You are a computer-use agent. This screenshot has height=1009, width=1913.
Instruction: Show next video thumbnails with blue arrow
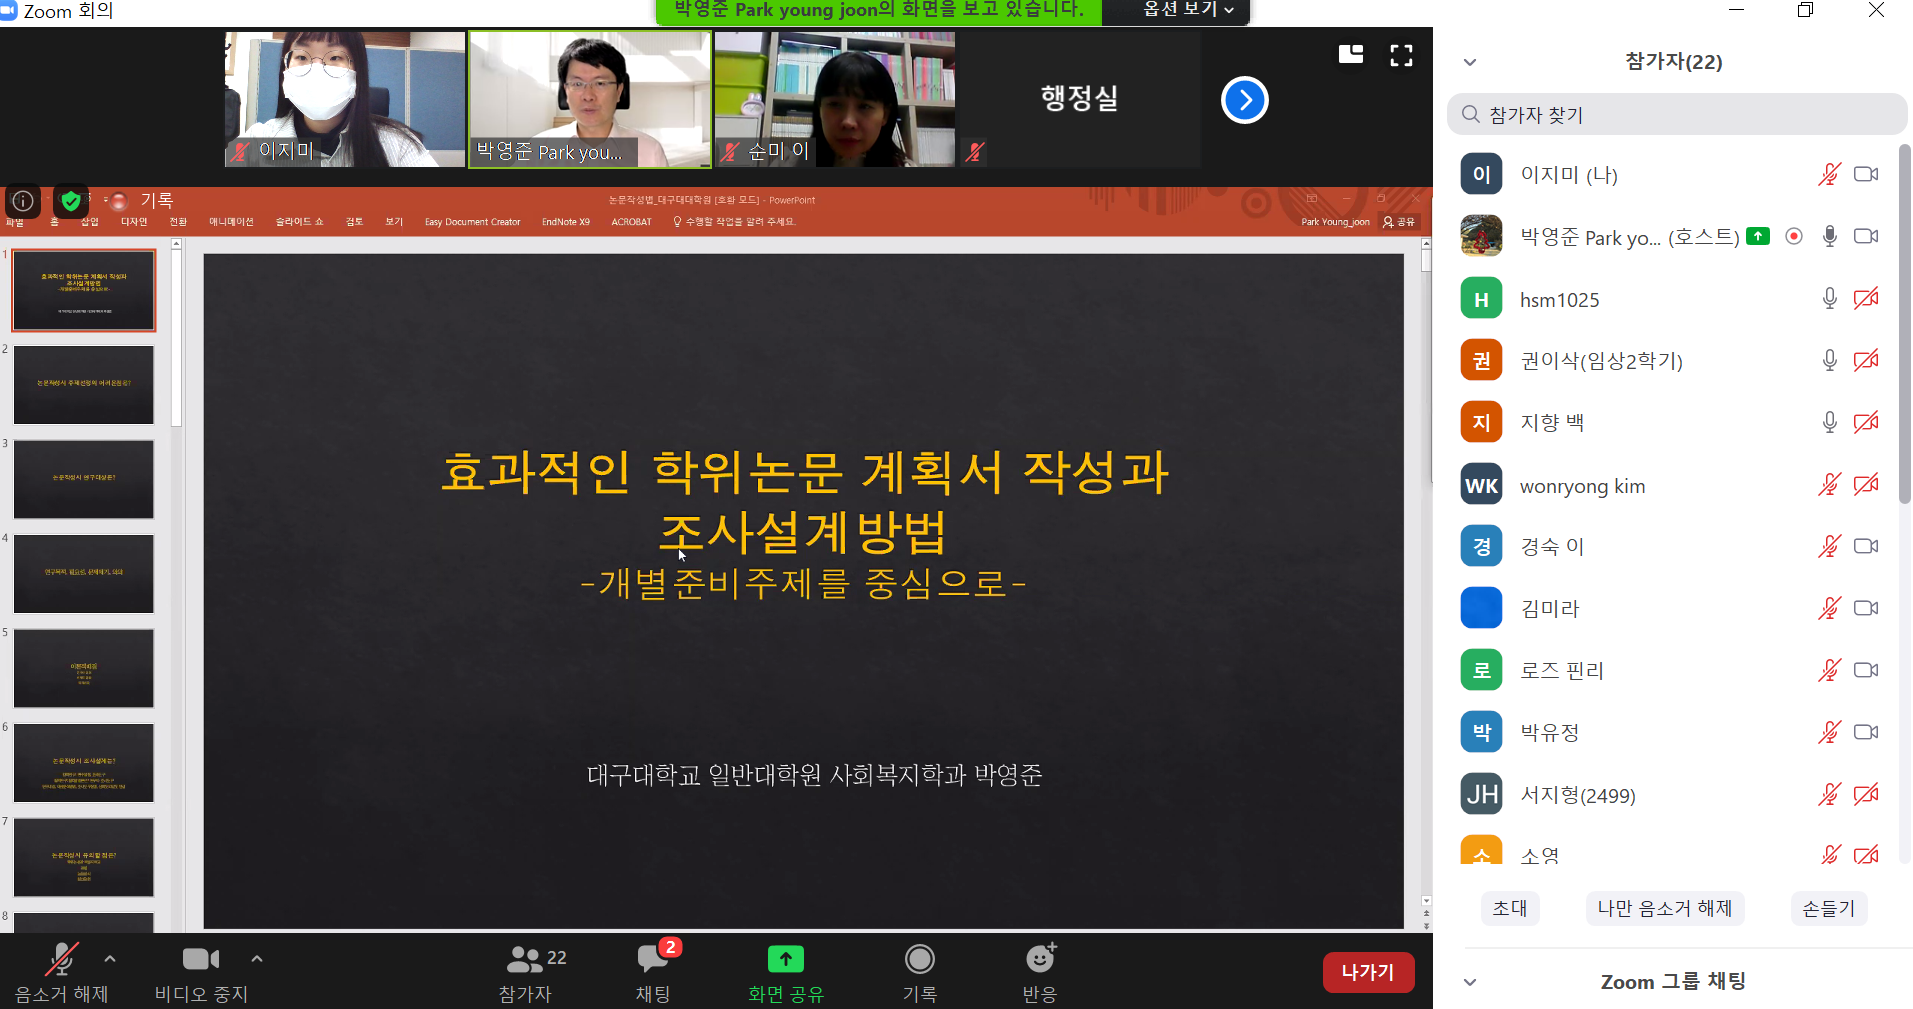1244,100
